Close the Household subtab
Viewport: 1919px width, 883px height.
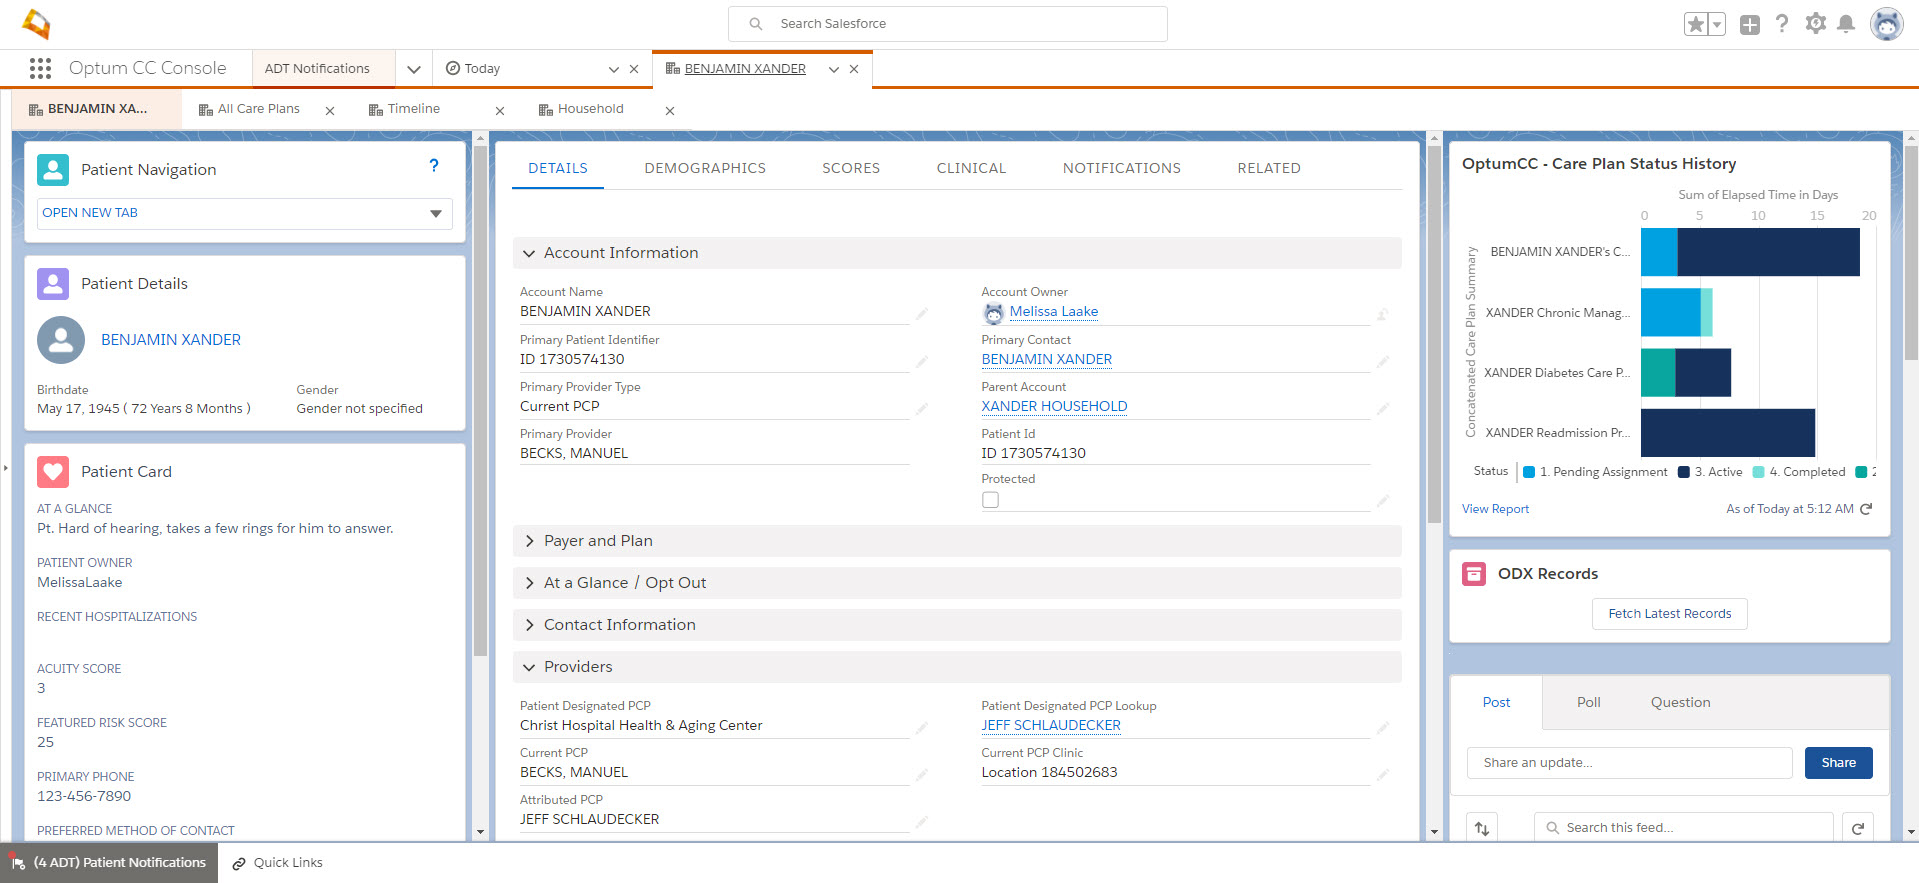[x=670, y=111]
